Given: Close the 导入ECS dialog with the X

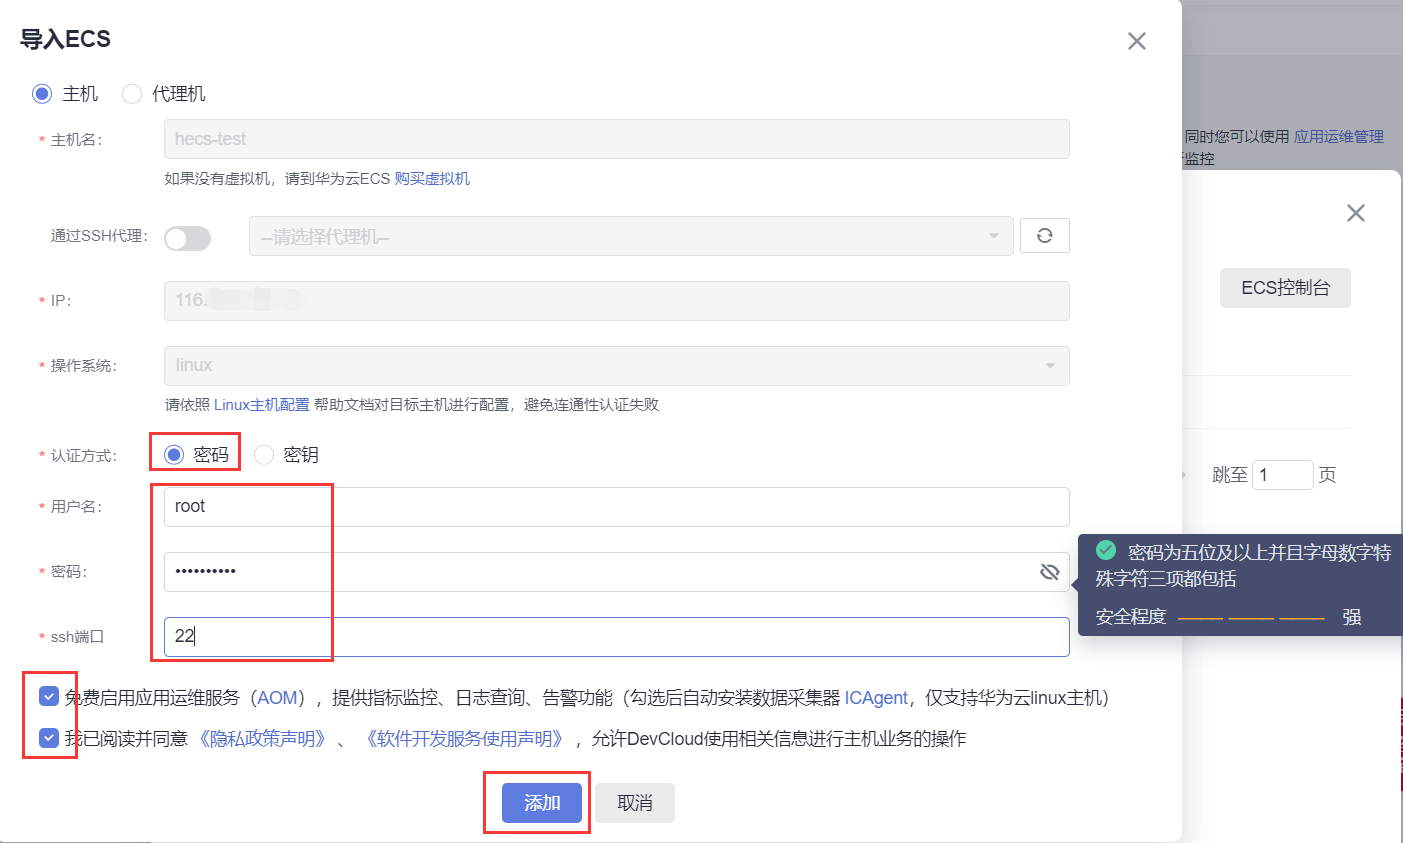Looking at the screenshot, I should tap(1136, 41).
